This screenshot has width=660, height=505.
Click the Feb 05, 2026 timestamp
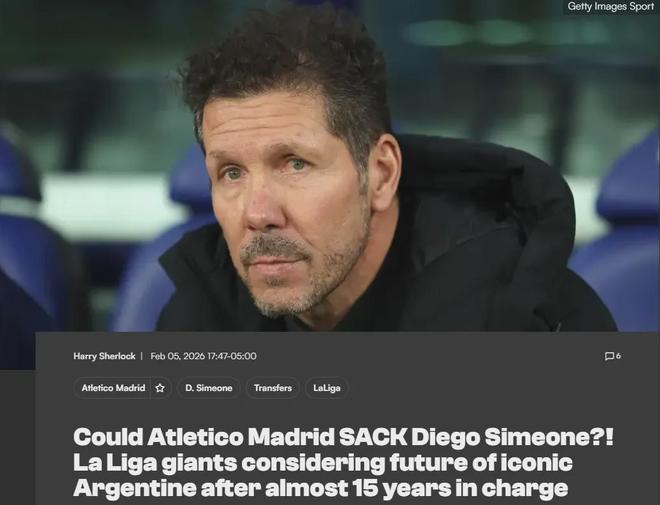click(203, 356)
